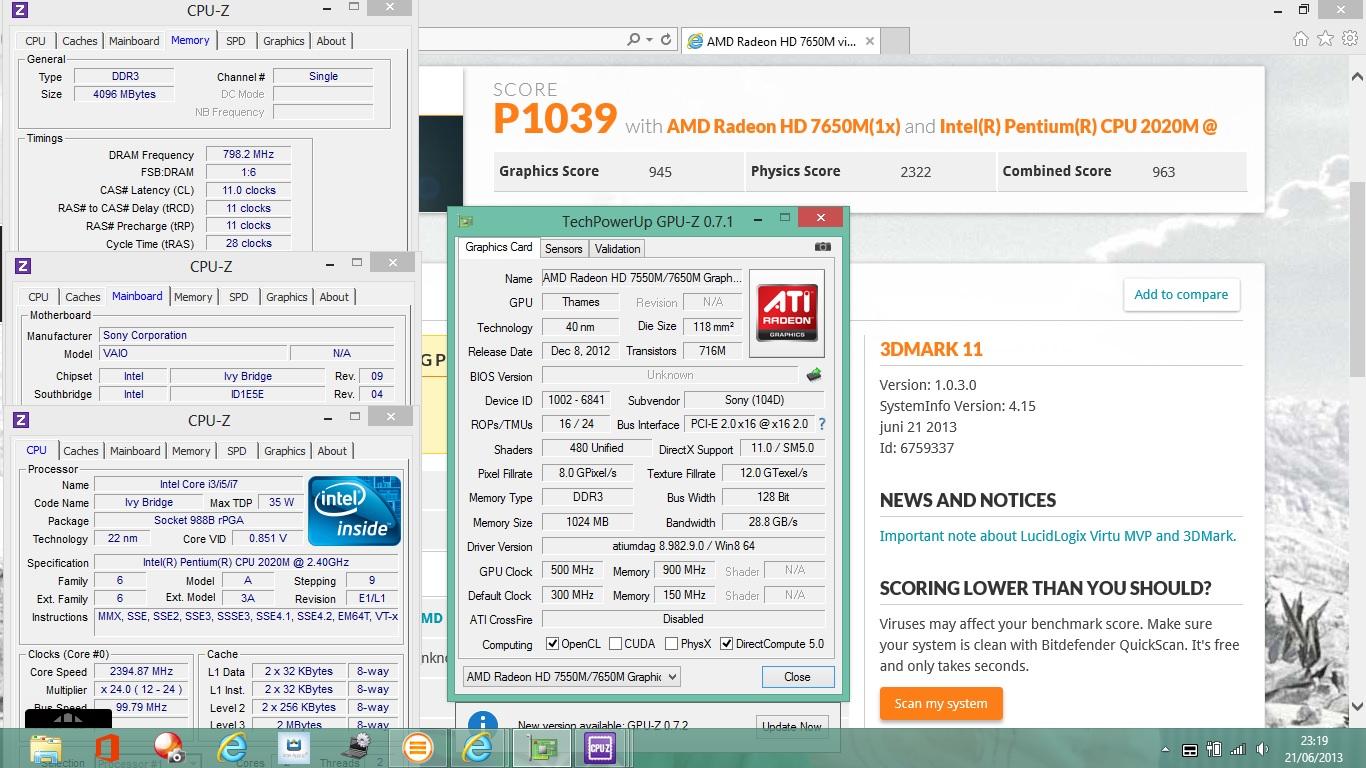Toggle the PhysX checkbox
Image resolution: width=1366 pixels, height=768 pixels.
click(x=671, y=644)
